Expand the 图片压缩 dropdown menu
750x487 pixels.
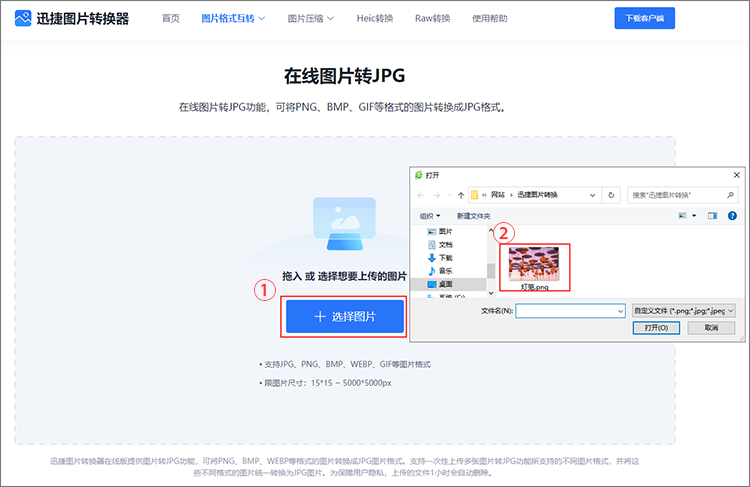(x=310, y=18)
